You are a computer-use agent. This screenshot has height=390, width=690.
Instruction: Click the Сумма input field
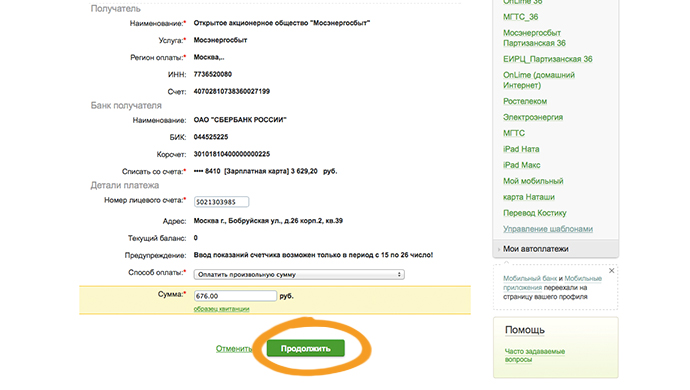coord(235,296)
